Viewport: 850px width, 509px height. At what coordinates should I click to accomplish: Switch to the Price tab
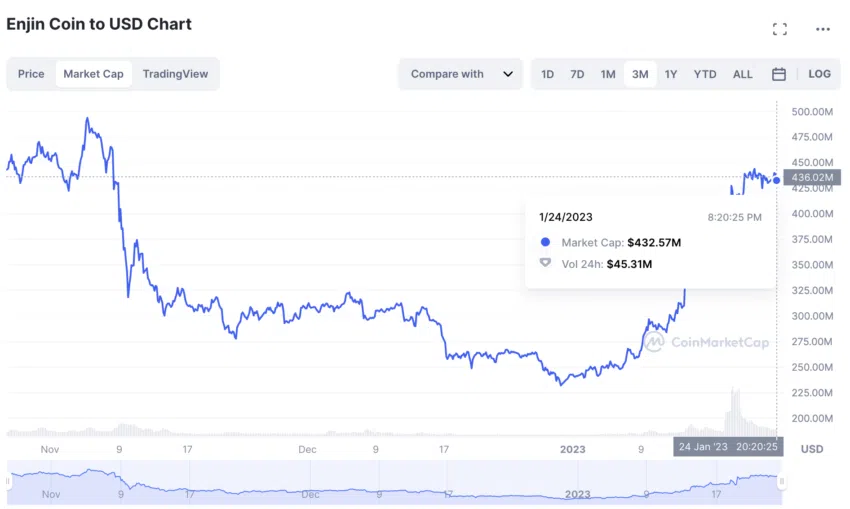[31, 74]
